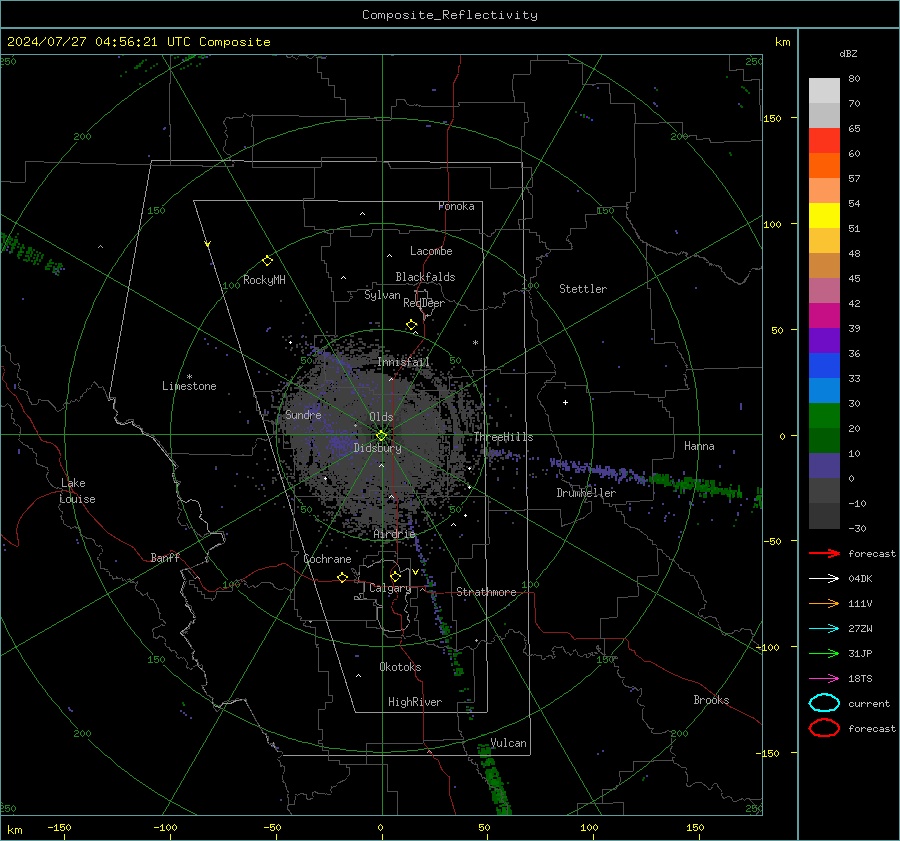This screenshot has height=841, width=900.
Task: Click the Innisfail city label
Action: click(404, 362)
